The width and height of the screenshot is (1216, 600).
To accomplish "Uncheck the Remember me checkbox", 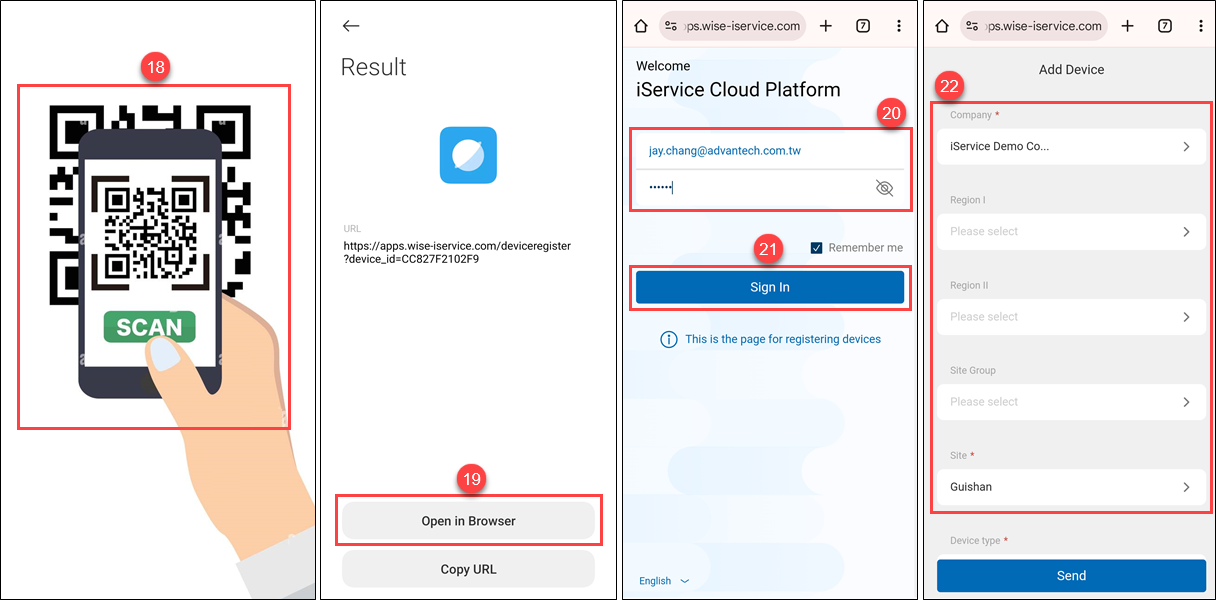I will (x=817, y=247).
